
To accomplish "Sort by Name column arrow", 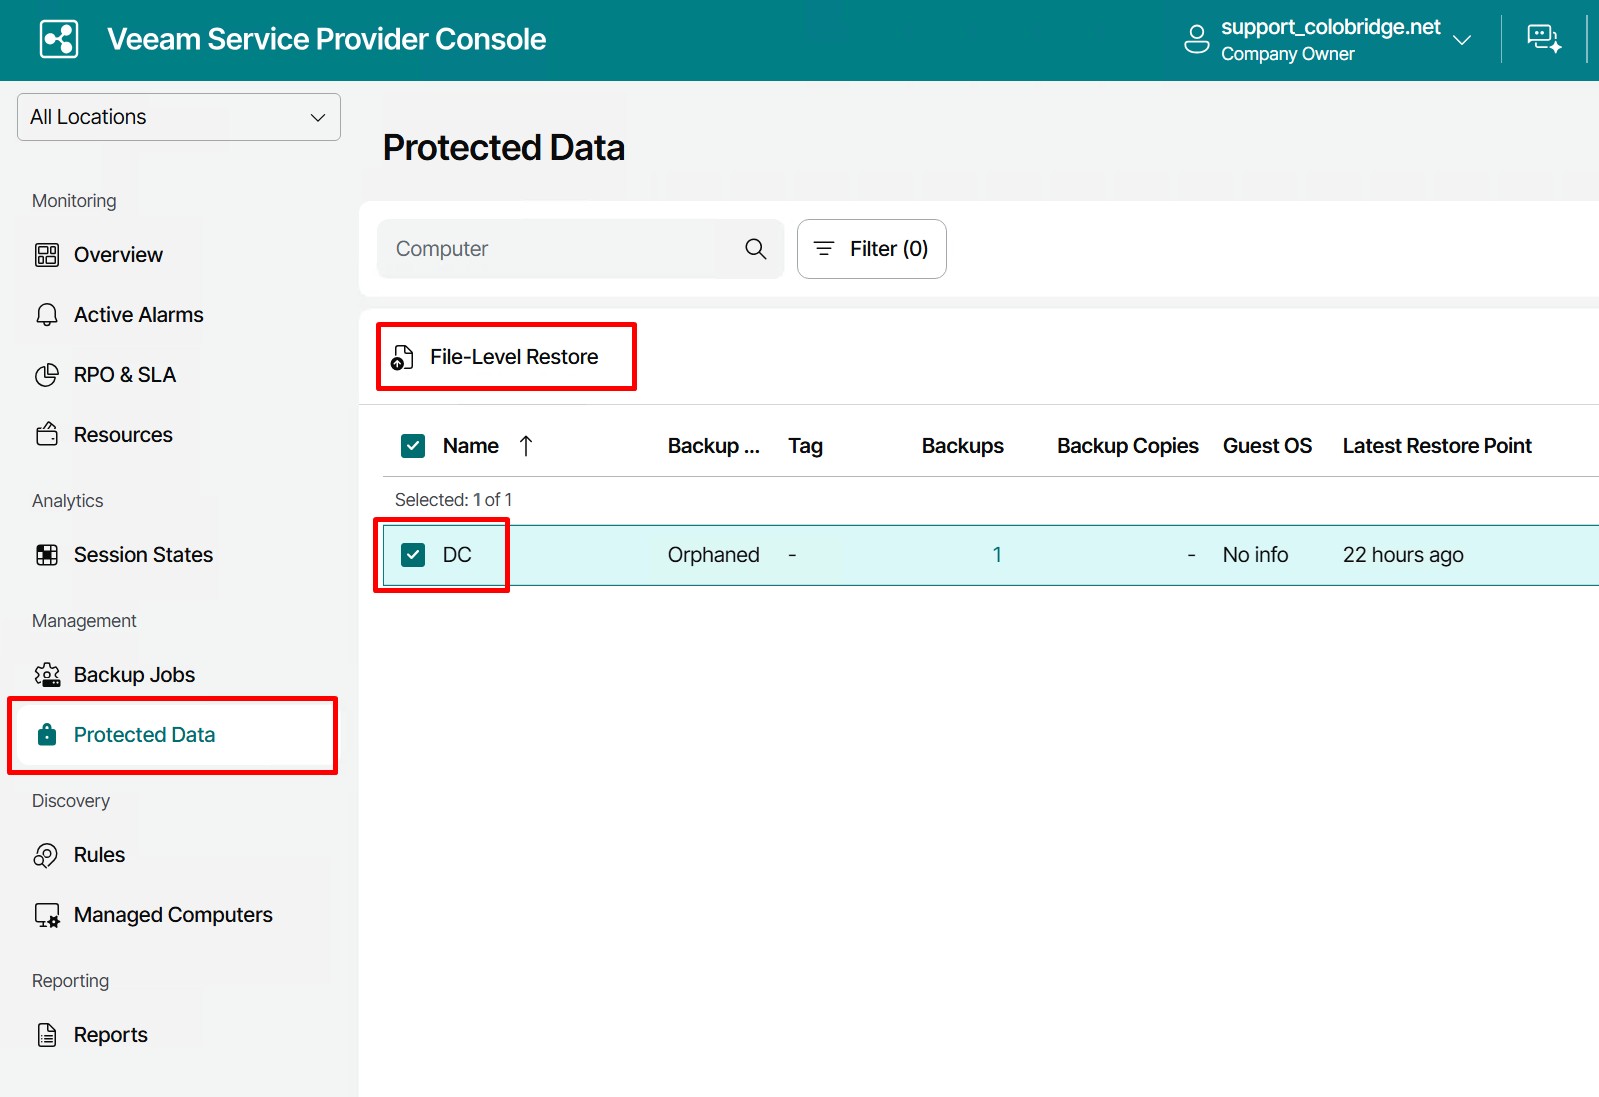I will pos(526,446).
